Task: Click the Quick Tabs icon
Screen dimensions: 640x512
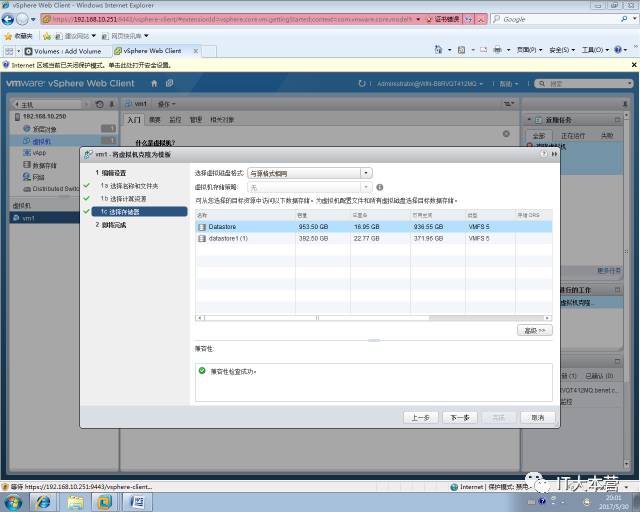Action: pos(9,51)
